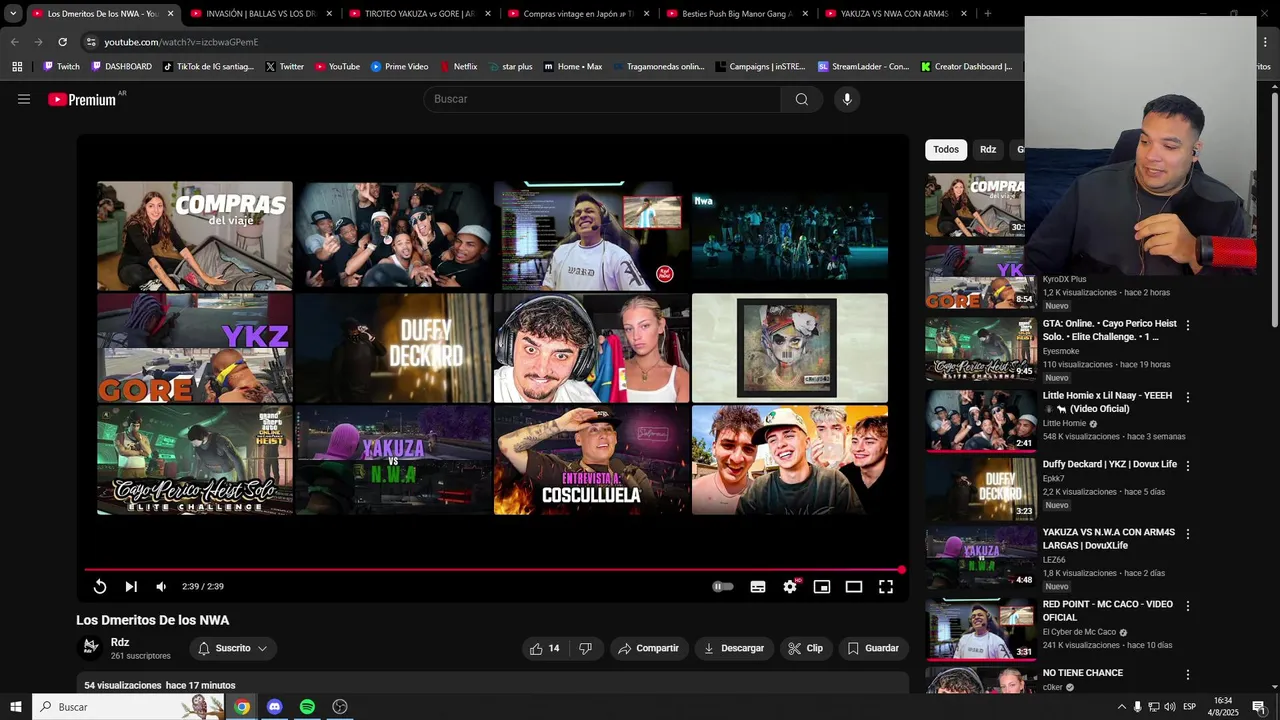Switch to INVASIÓN BALLAS VS tab
Viewport: 1280px width, 720px height.
click(x=262, y=13)
